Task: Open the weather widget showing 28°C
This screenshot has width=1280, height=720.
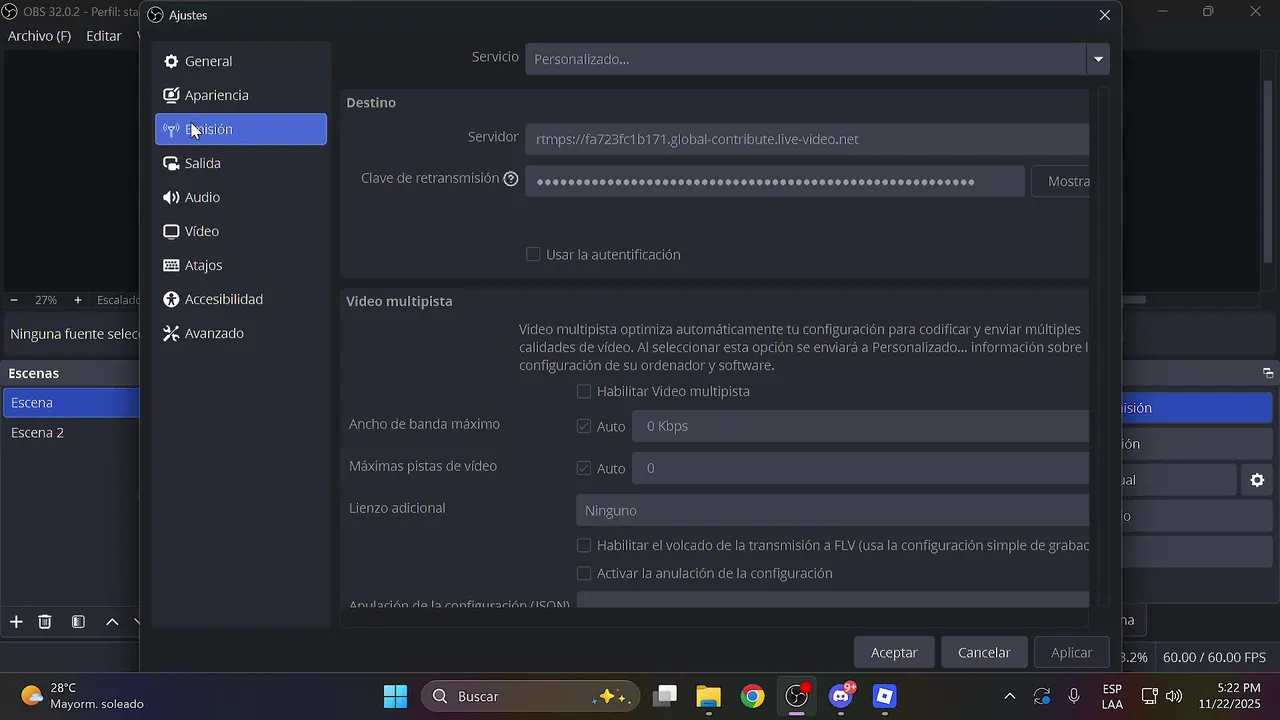Action: [84, 696]
